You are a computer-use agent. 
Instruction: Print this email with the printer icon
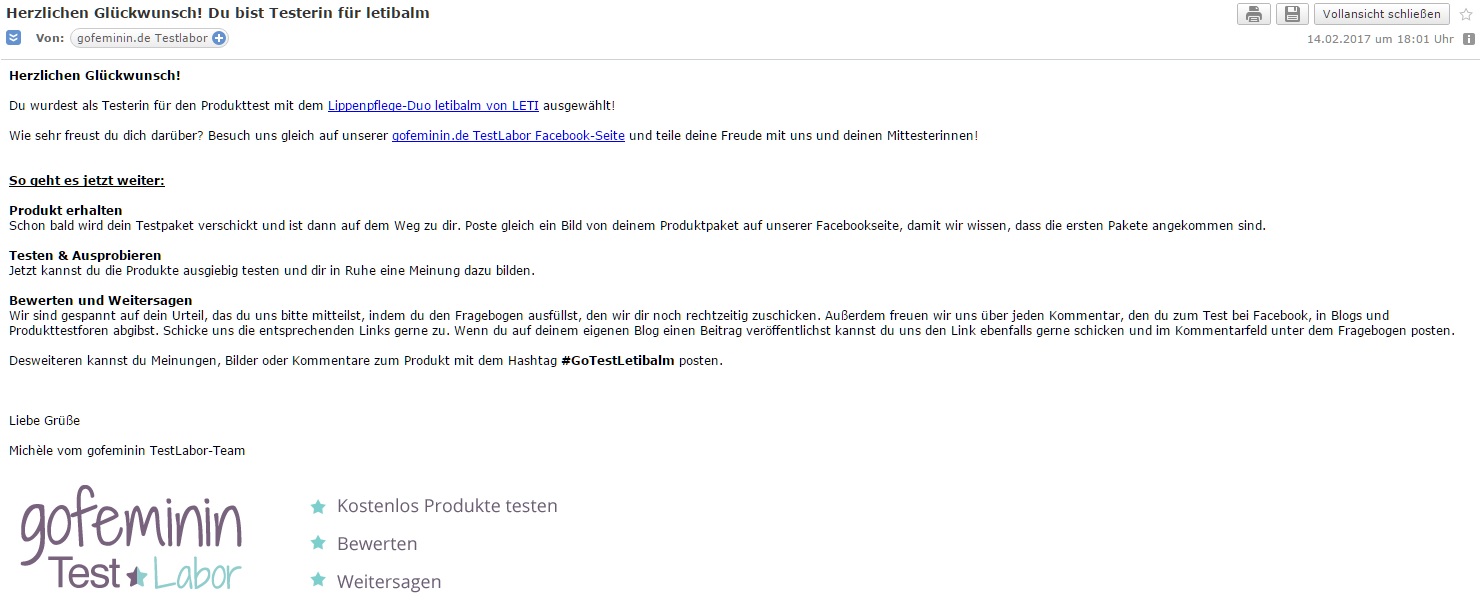[1253, 14]
